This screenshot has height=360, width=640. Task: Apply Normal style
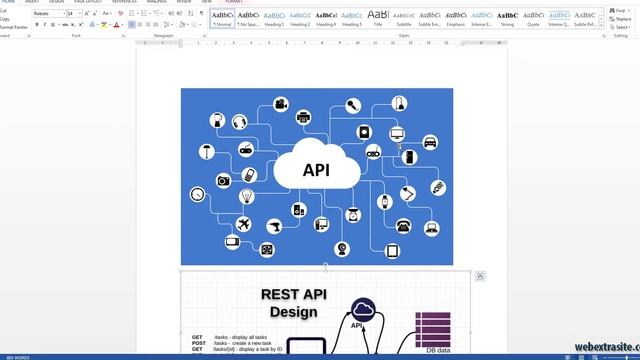(222, 19)
